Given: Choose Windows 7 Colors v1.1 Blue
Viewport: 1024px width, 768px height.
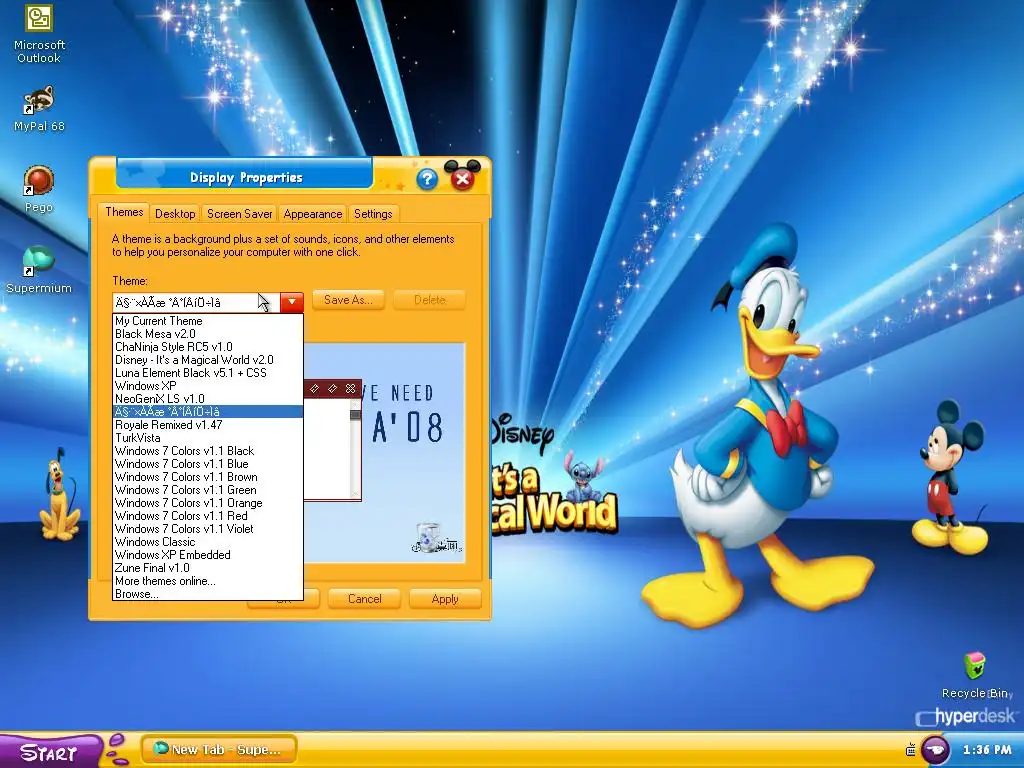Looking at the screenshot, I should coord(208,464).
